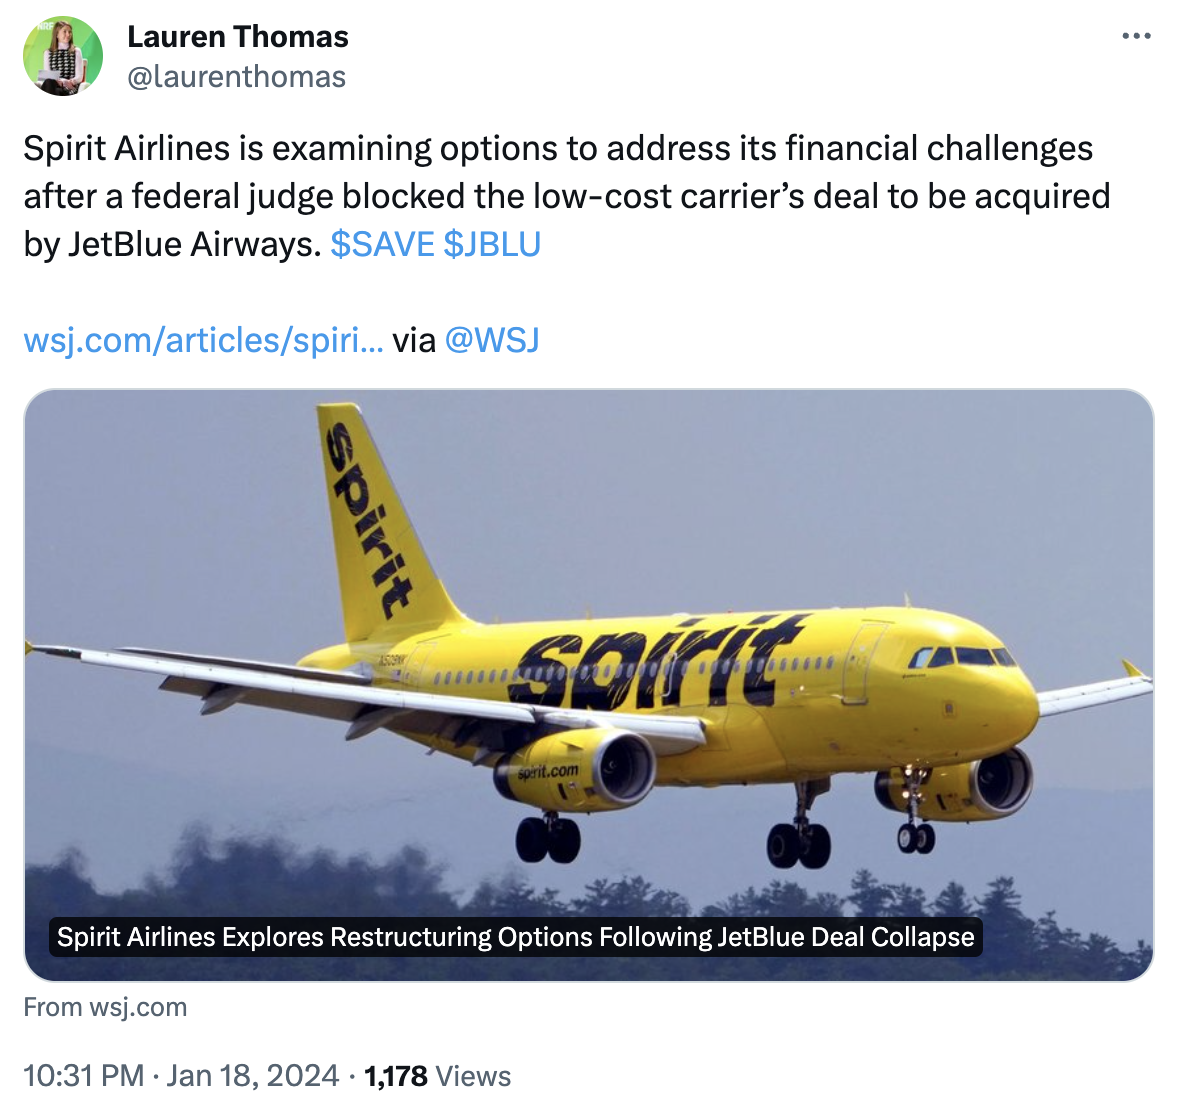View the 1,178 Views count
Viewport: 1178px width, 1118px height.
[438, 1076]
